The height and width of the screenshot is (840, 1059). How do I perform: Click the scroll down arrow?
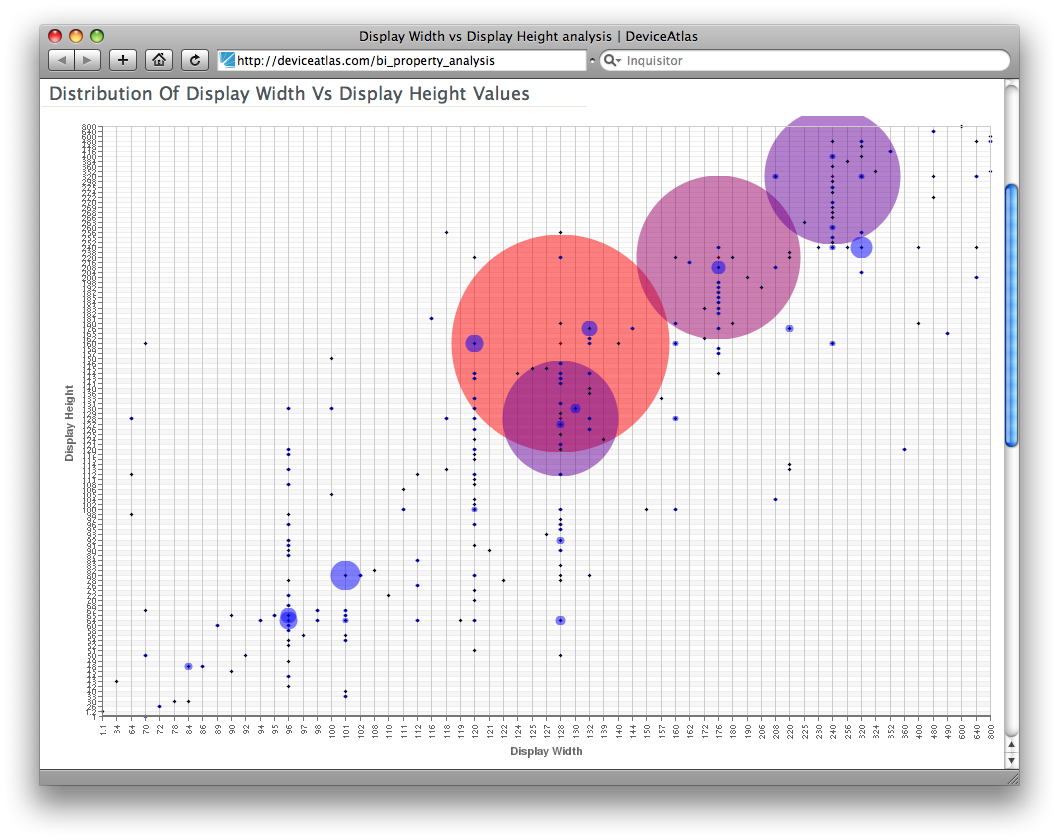[x=1011, y=759]
